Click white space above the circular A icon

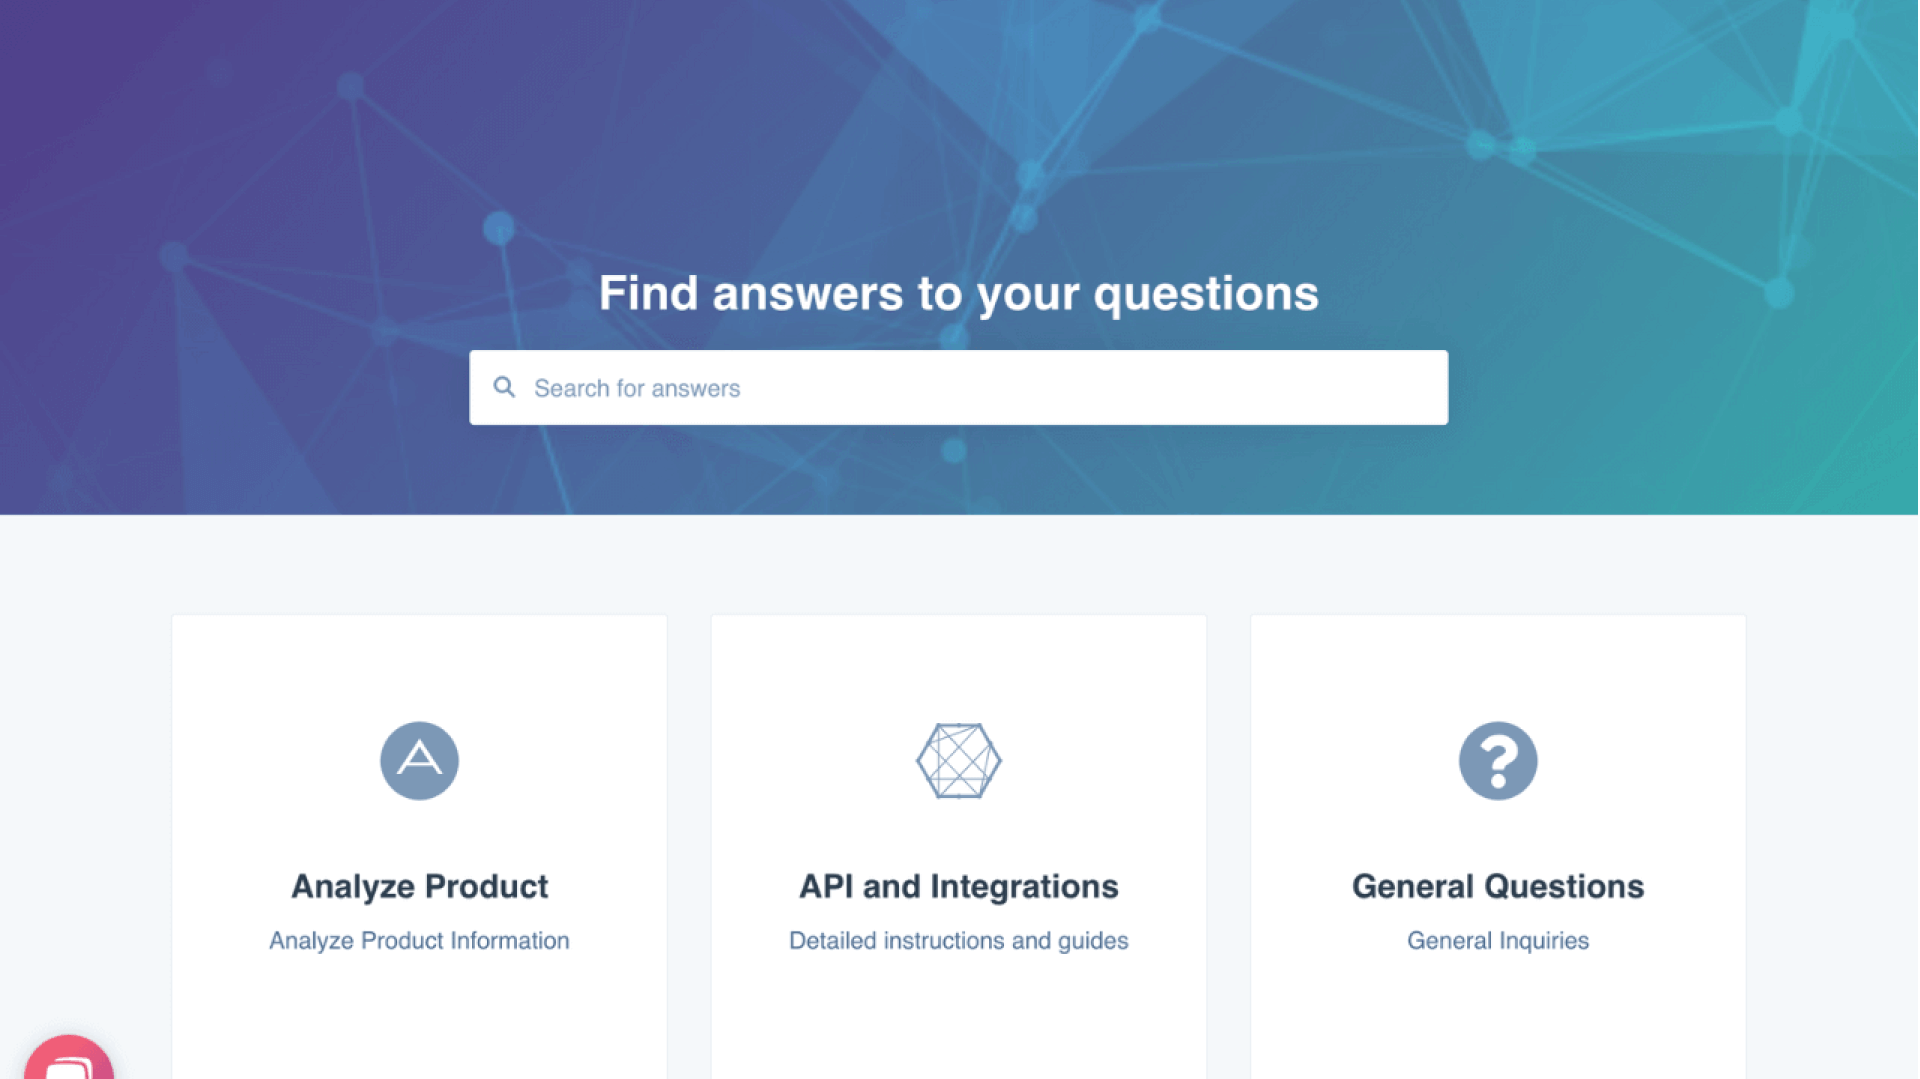[419, 667]
